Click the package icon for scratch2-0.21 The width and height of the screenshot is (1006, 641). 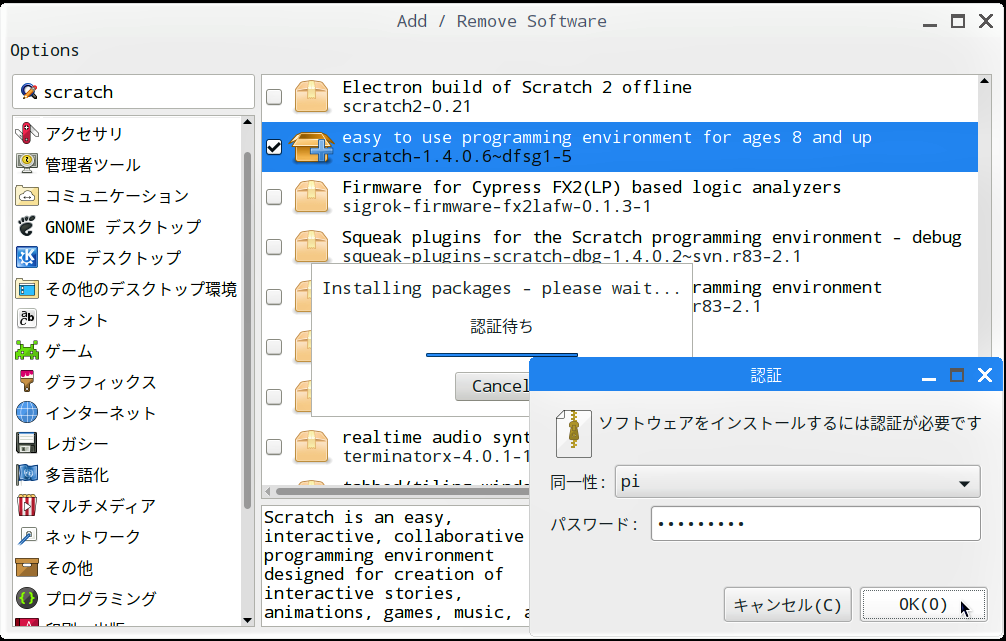(x=312, y=96)
